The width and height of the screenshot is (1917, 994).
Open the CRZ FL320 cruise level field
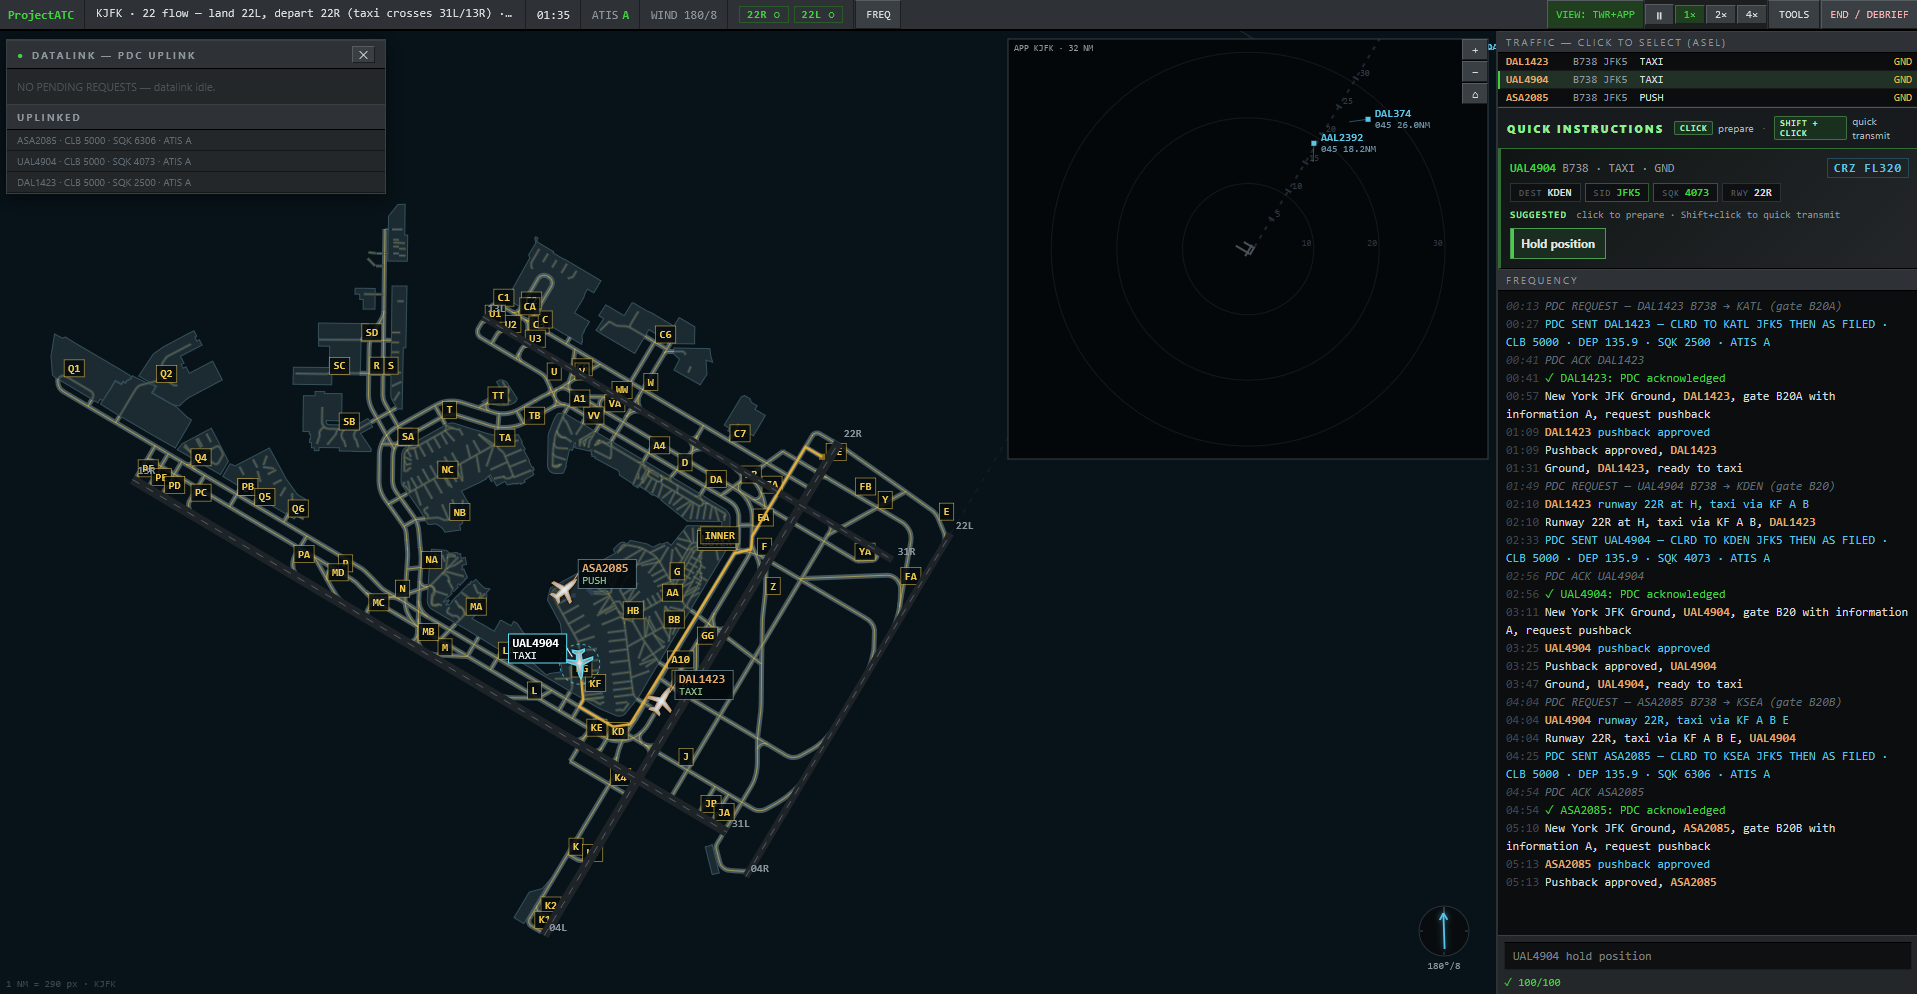click(1867, 168)
